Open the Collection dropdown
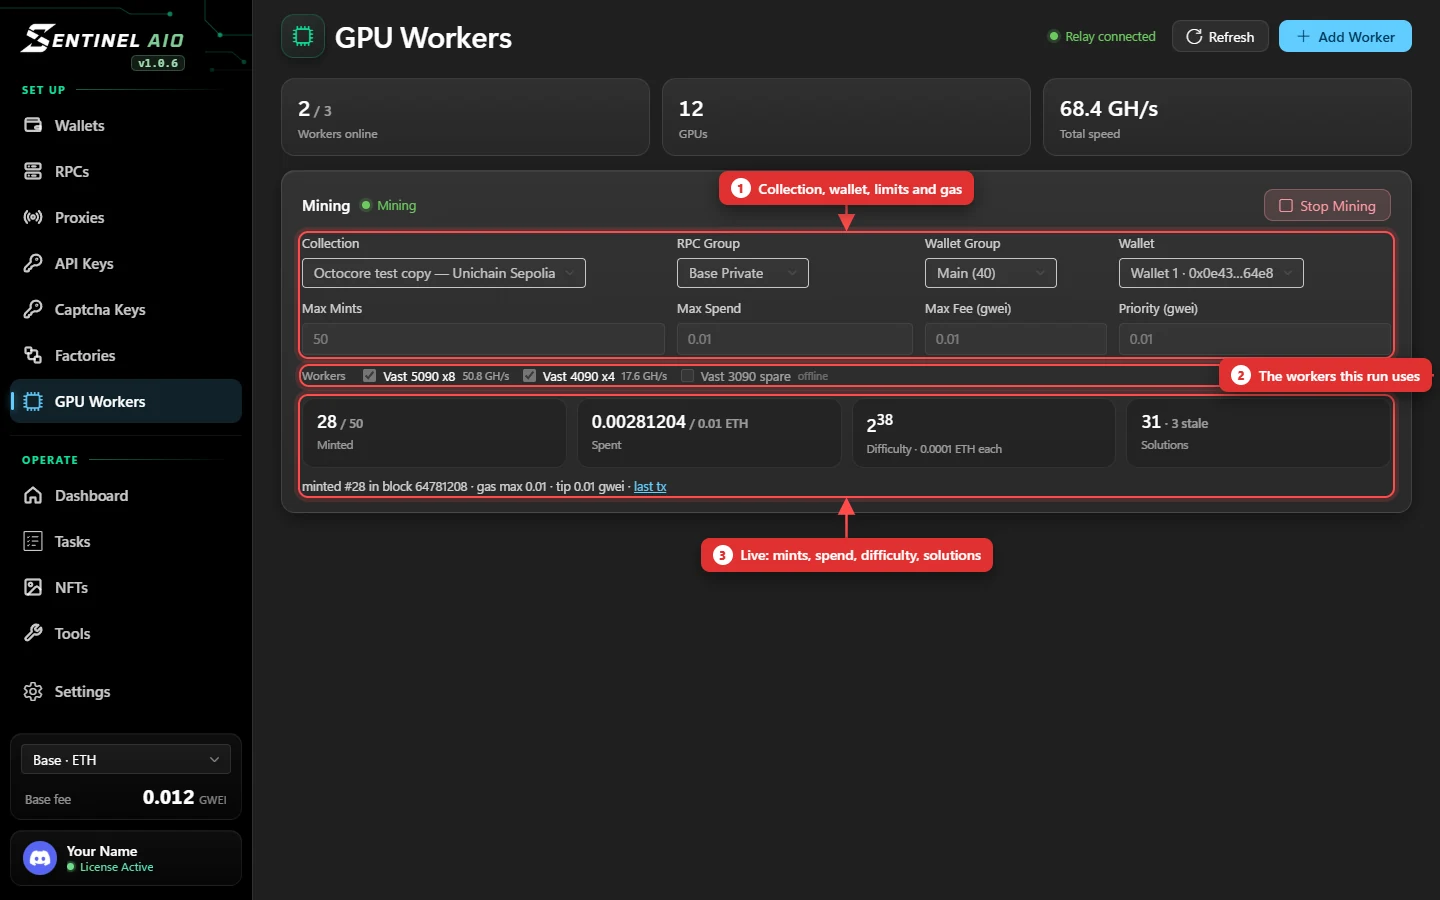 [444, 273]
